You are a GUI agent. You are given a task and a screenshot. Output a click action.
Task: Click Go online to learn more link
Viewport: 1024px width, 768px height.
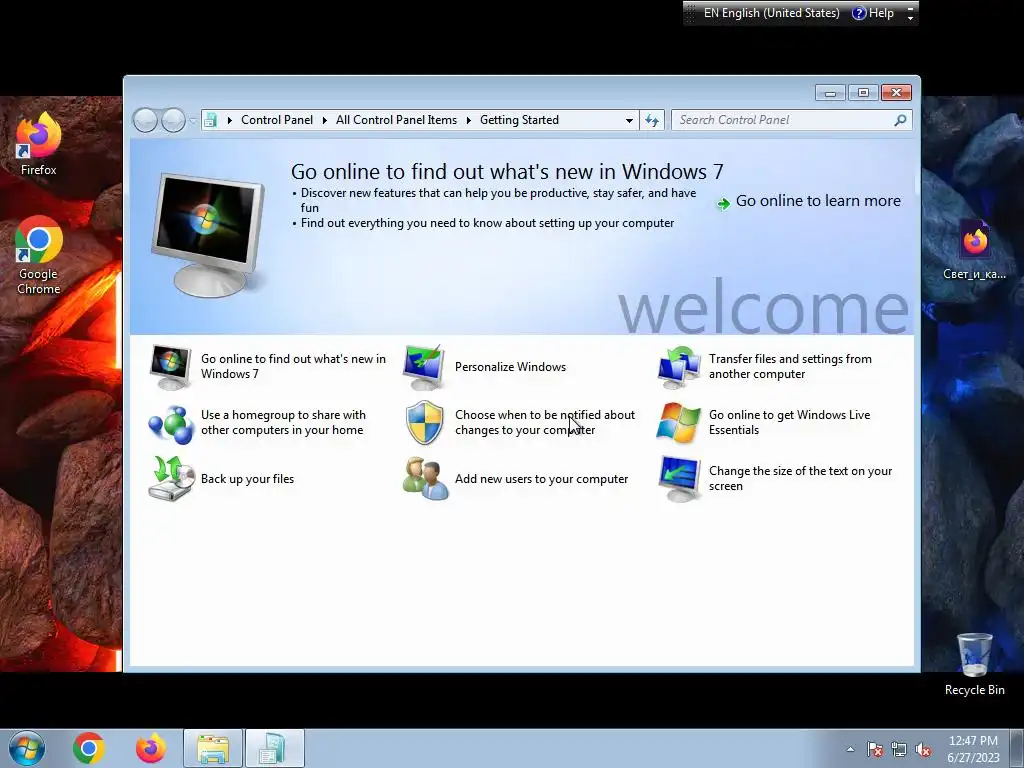pos(818,201)
